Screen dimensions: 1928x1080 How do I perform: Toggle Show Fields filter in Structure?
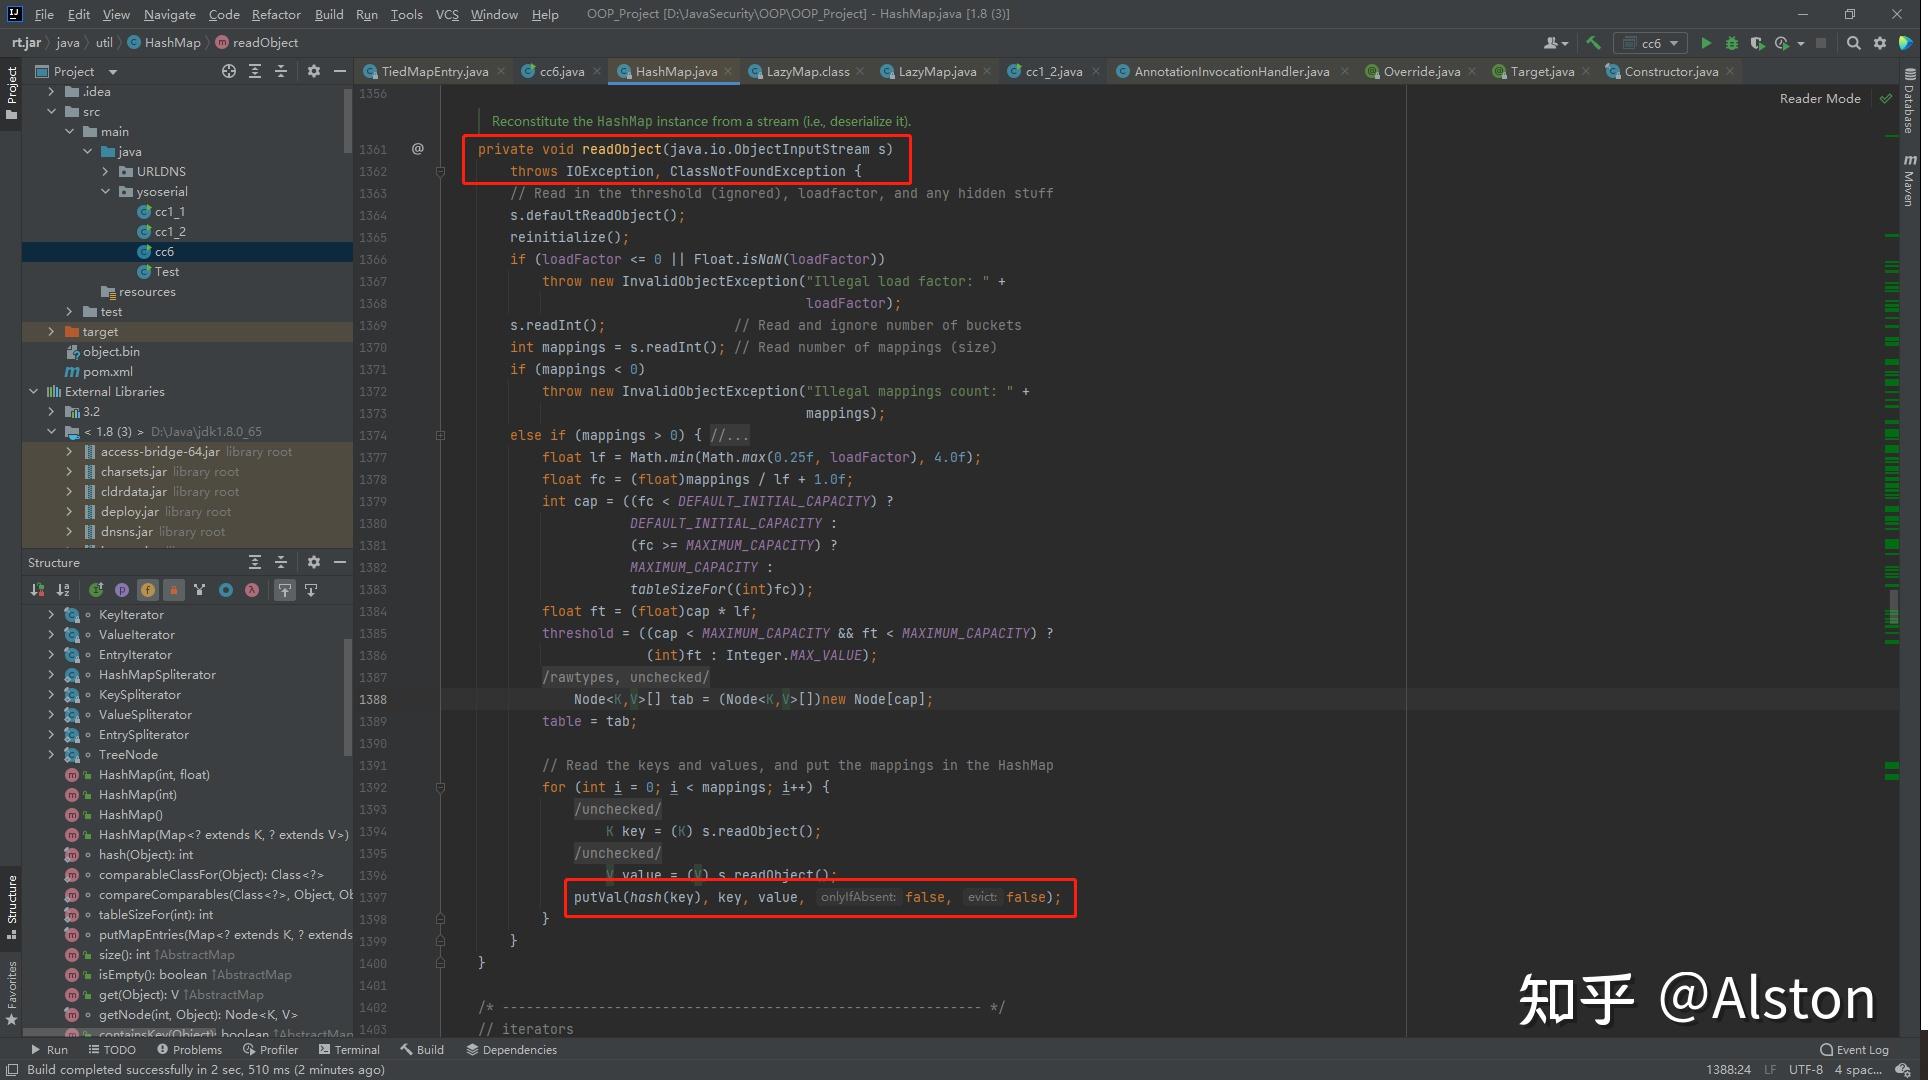(148, 590)
